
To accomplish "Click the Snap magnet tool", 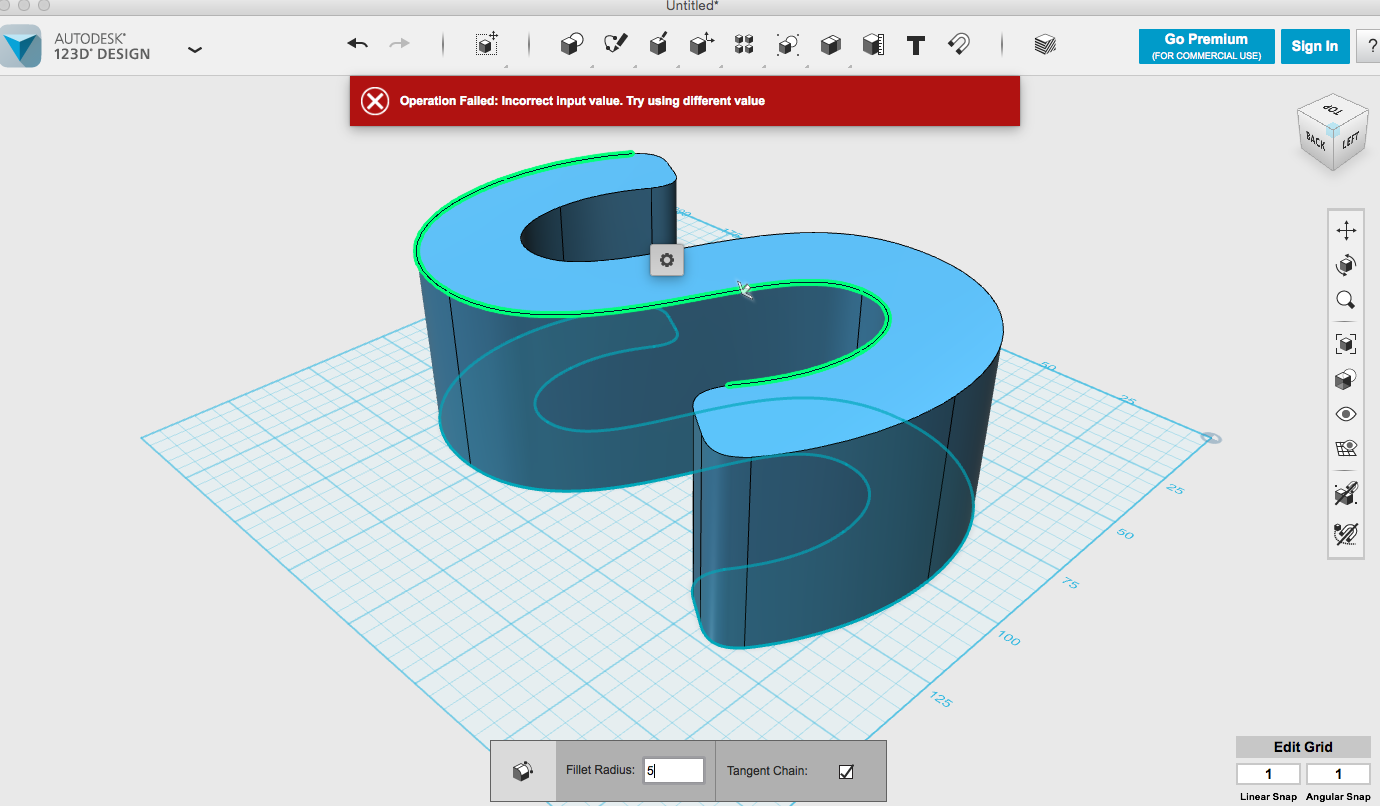I will tap(959, 44).
